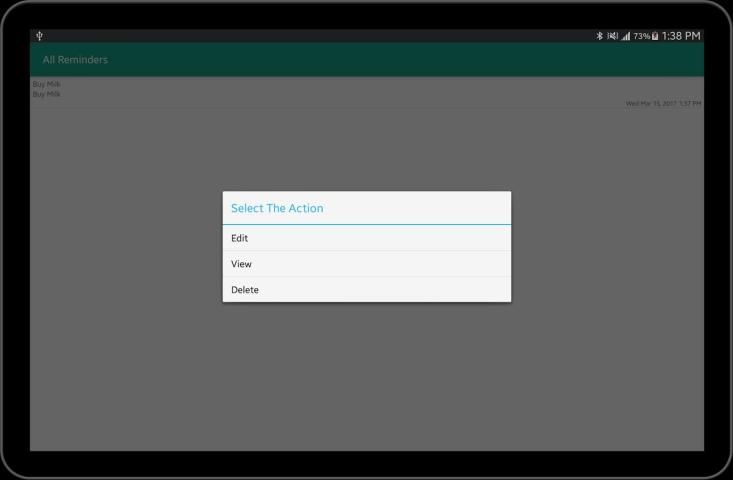Viewport: 733px width, 480px height.
Task: Tap the USB connection icon in status bar
Action: pos(39,36)
